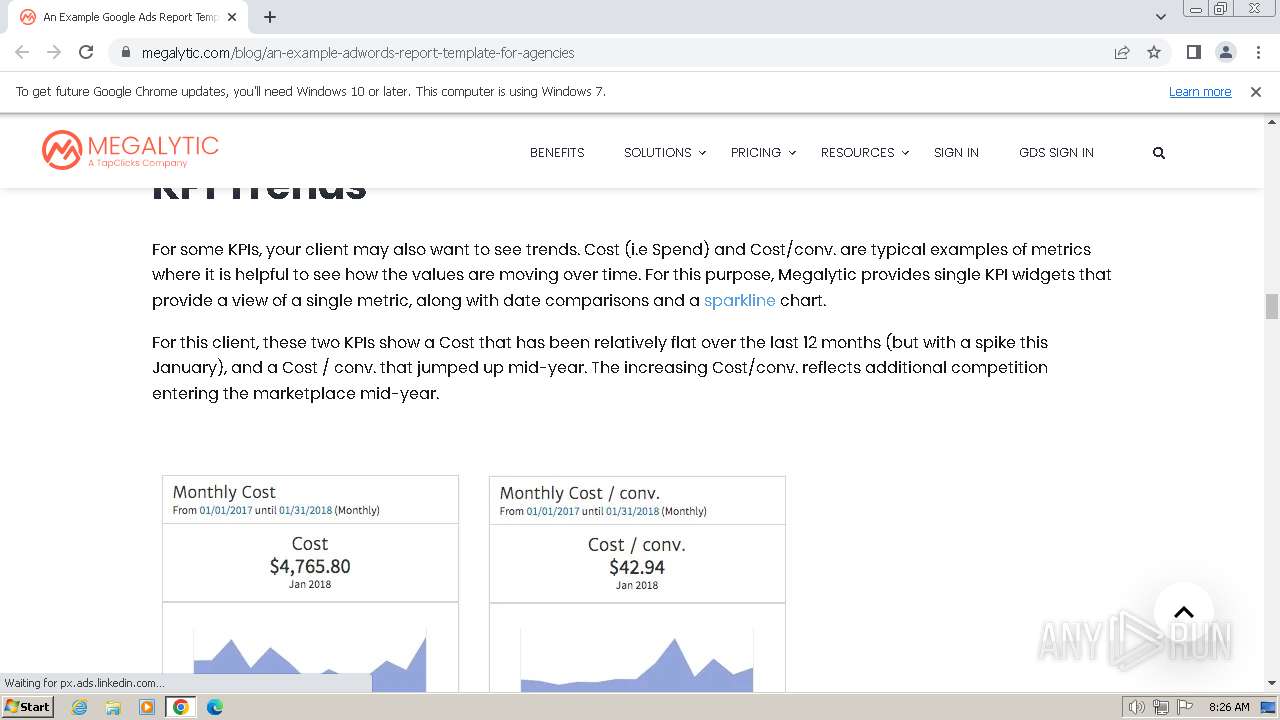Click the Monthly Cost / conv. widget title
The width and height of the screenshot is (1280, 720).
(580, 493)
